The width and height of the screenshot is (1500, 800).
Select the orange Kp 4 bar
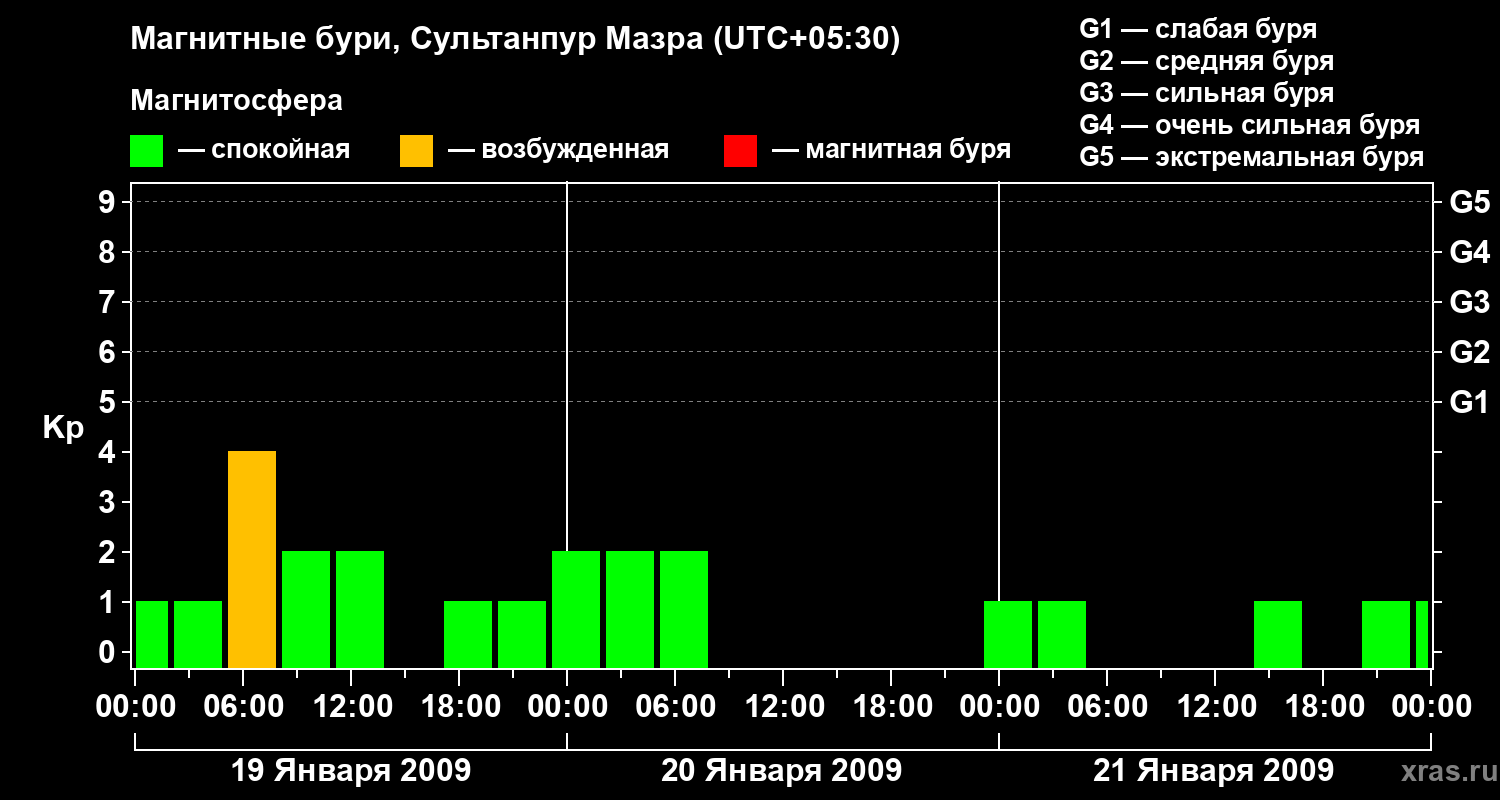click(x=252, y=560)
